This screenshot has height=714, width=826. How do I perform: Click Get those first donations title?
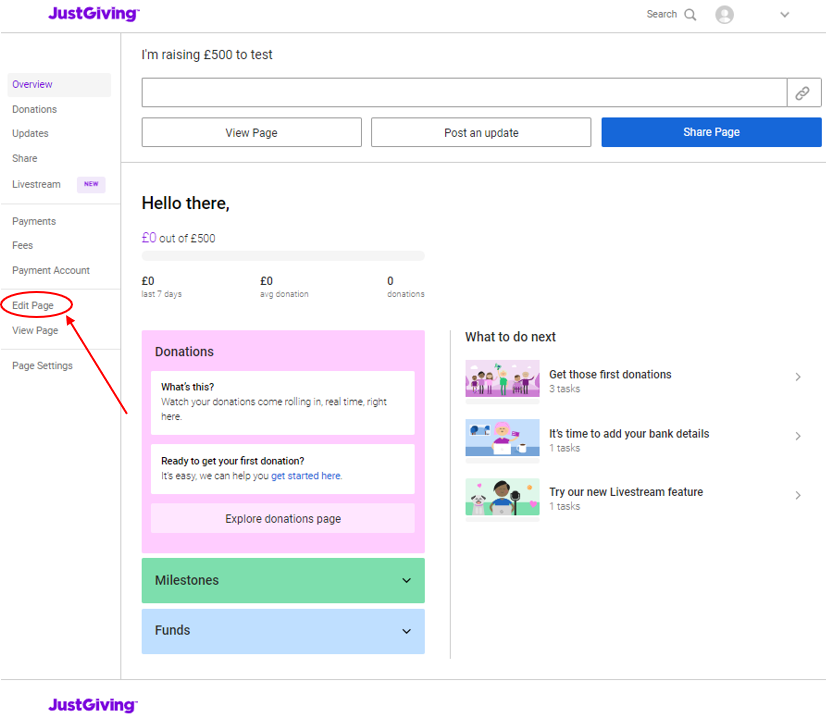point(610,375)
